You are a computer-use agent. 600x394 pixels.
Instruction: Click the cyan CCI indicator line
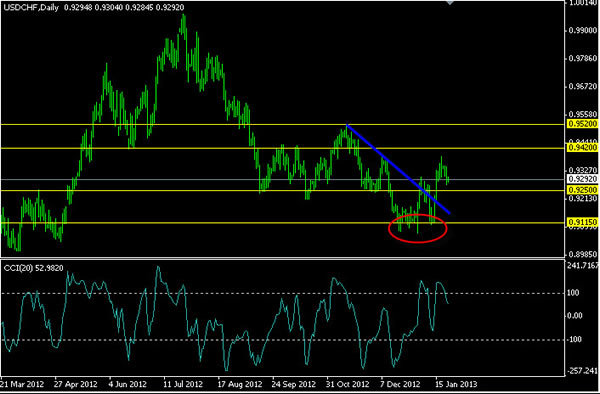click(x=226, y=319)
